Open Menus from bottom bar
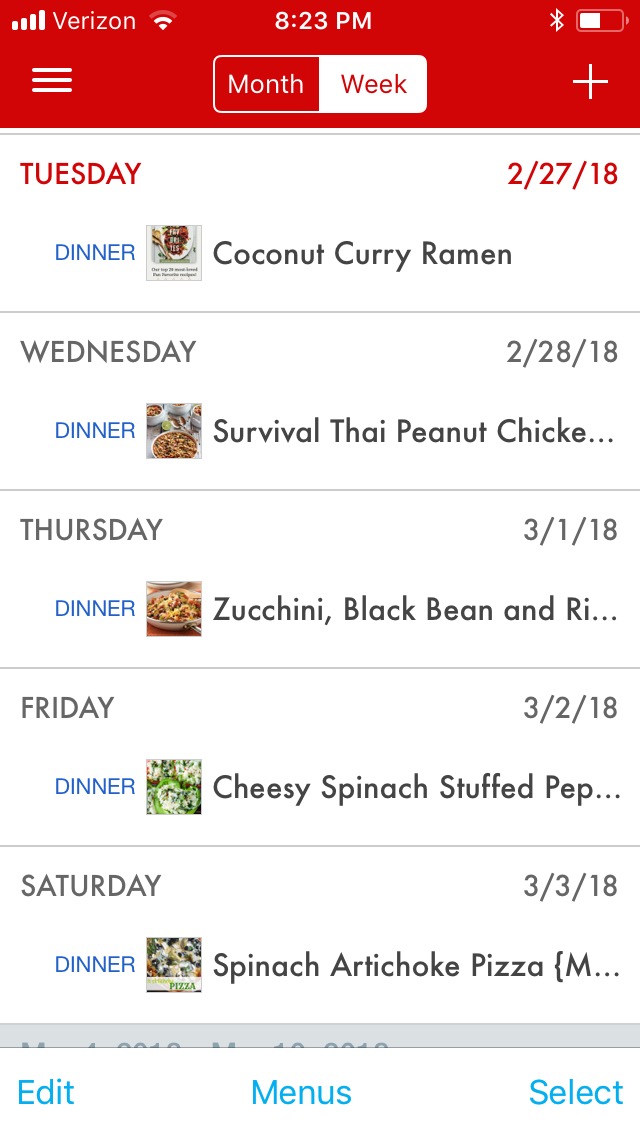The image size is (640, 1136). pos(301,1092)
